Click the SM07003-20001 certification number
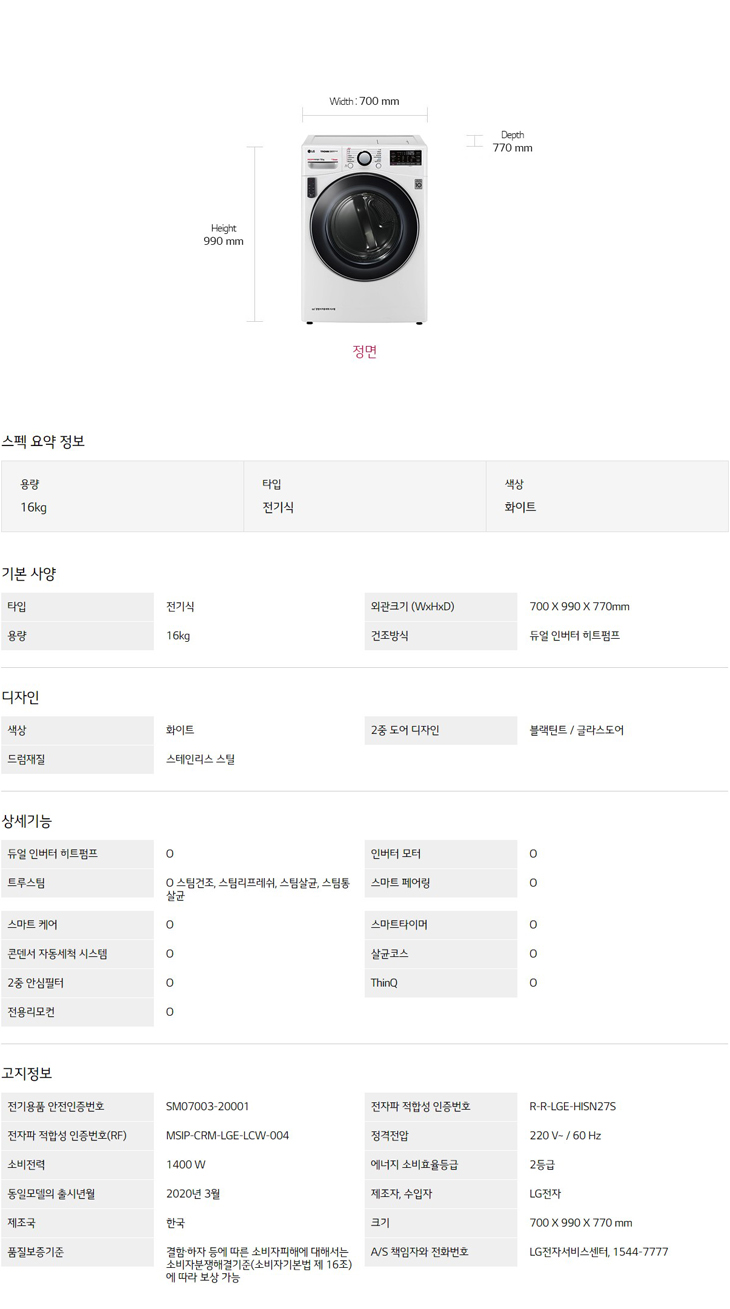This screenshot has width=730, height=1309. (x=207, y=1106)
